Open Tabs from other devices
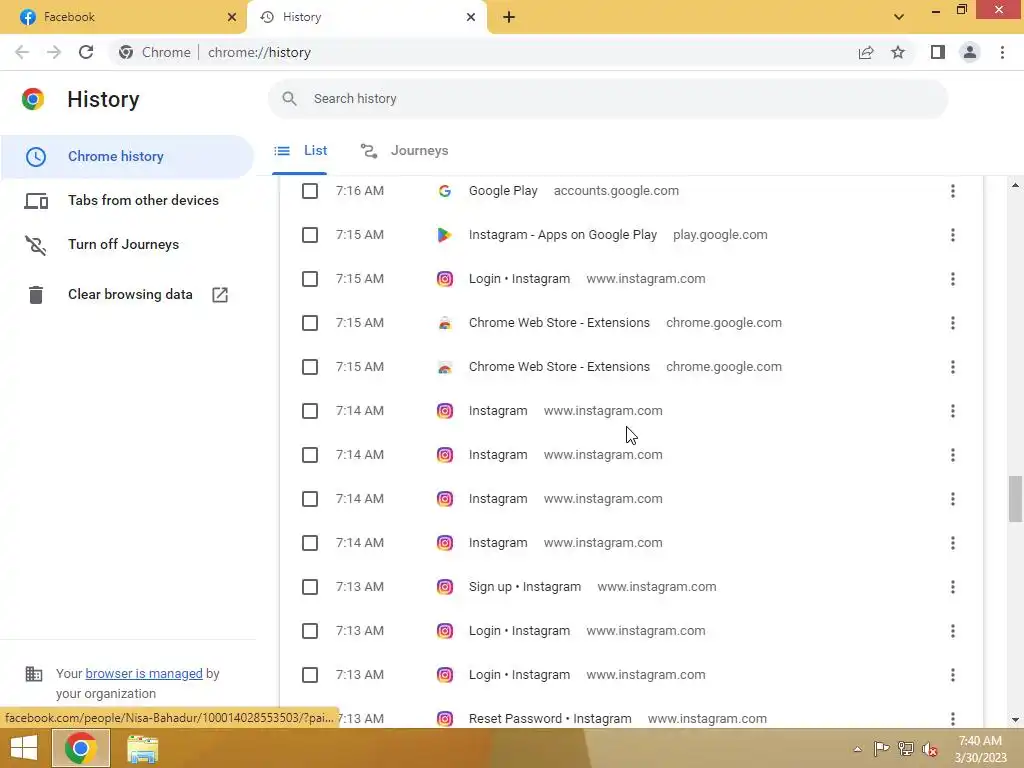Screen dimensions: 1024x768 (x=127, y=200)
